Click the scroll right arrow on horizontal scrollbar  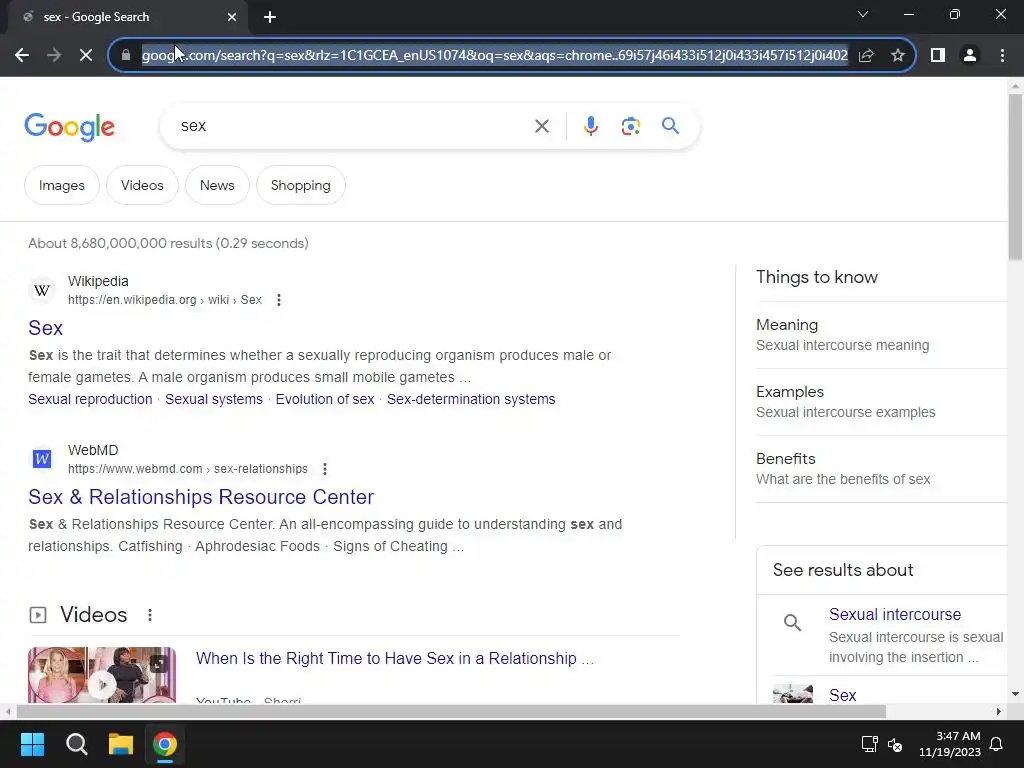click(x=999, y=711)
